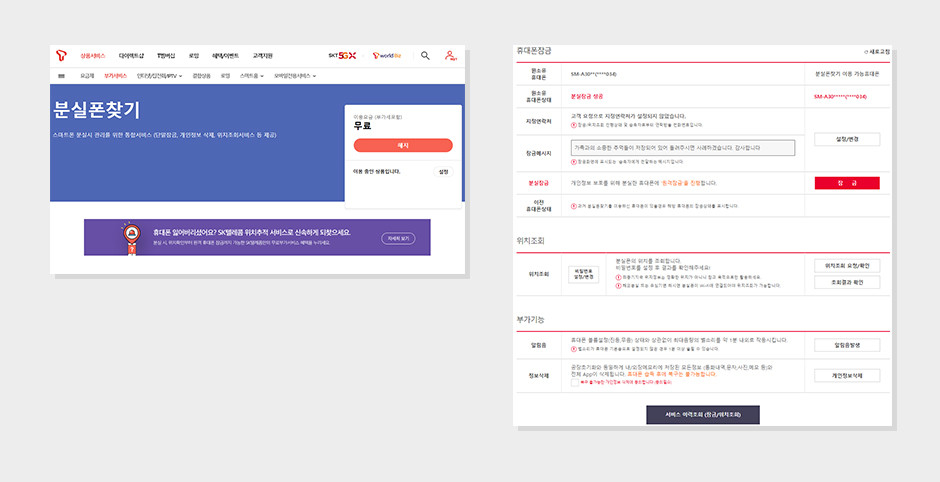Viewport: 940px width, 482px height.
Task: Click the 새로고침 refresh icon
Action: pos(865,51)
